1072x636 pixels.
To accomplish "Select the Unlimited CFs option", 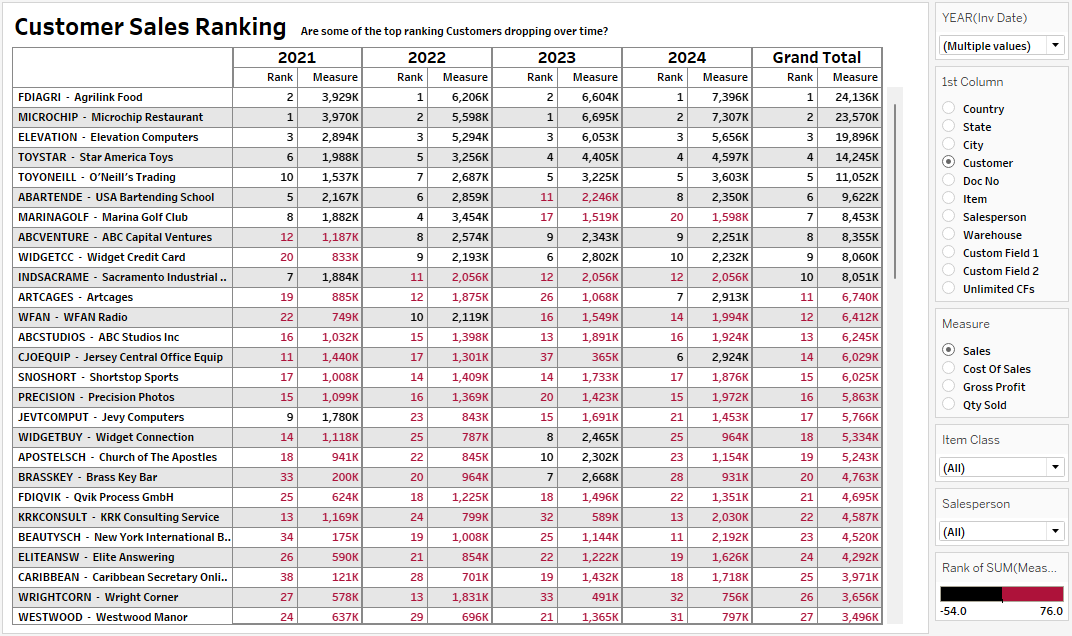I will 948,289.
